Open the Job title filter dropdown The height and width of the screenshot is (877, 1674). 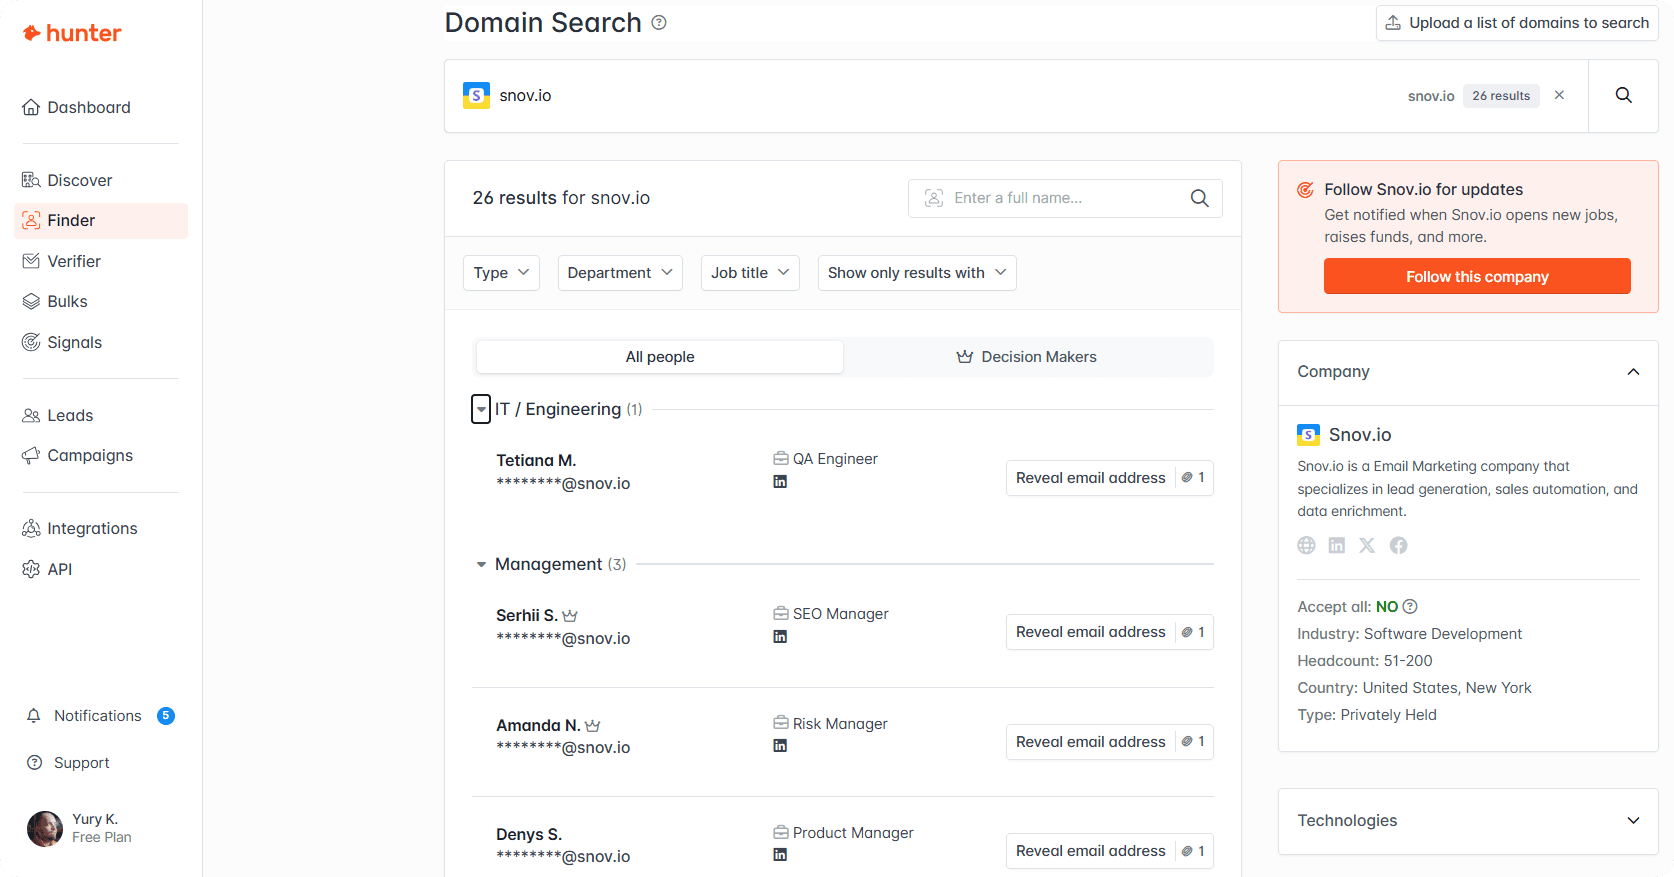click(750, 273)
